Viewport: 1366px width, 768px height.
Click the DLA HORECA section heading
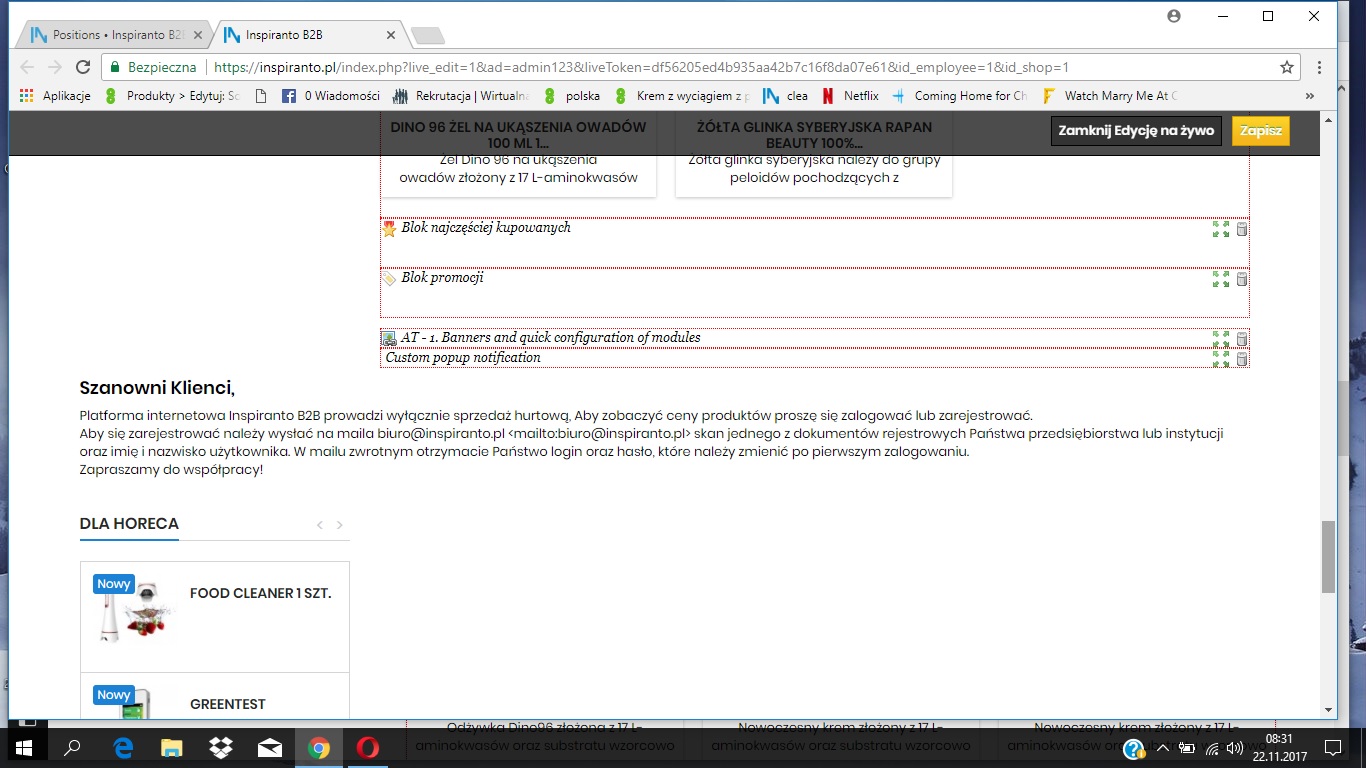click(x=129, y=524)
